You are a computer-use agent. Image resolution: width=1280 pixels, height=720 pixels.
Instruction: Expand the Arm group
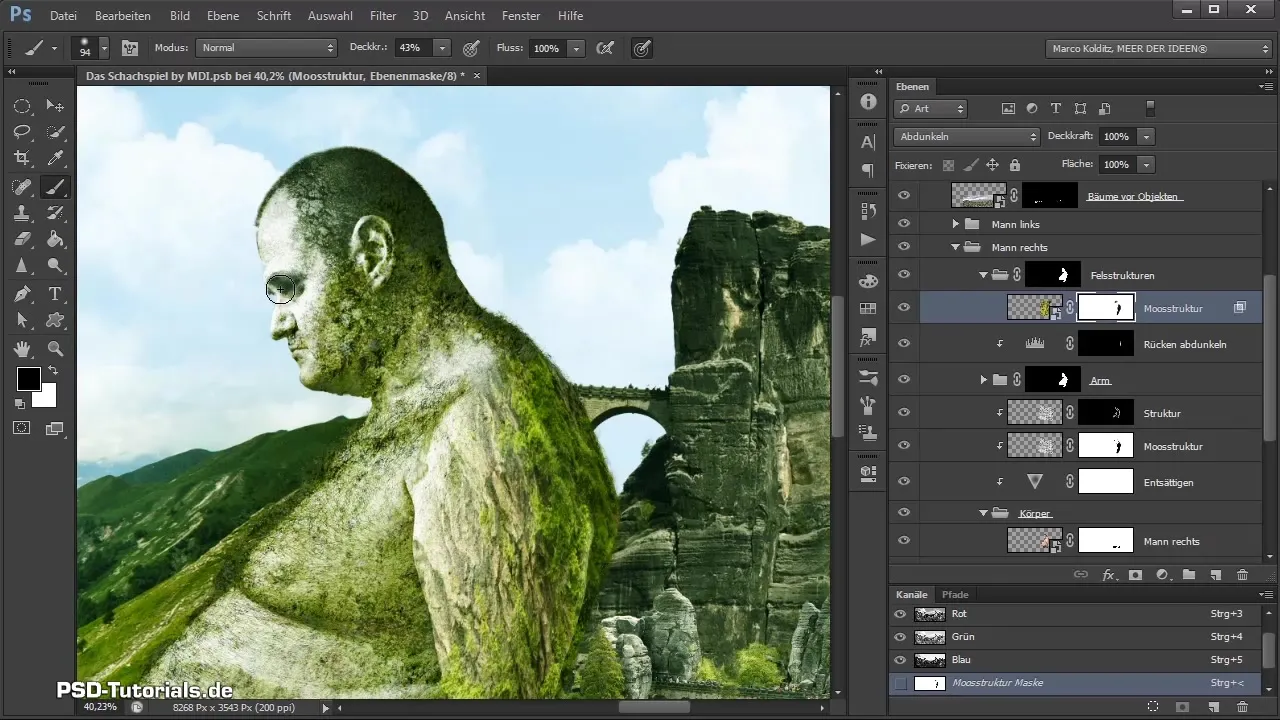pos(983,380)
